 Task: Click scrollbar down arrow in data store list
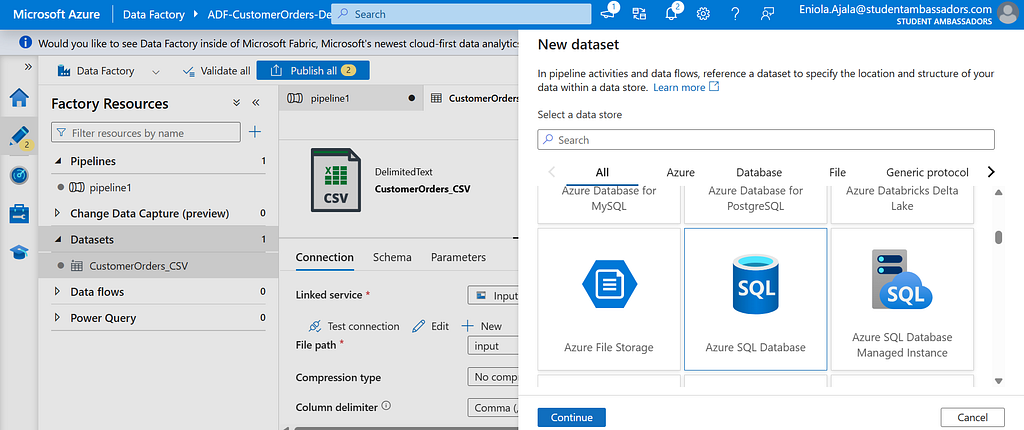[x=999, y=380]
